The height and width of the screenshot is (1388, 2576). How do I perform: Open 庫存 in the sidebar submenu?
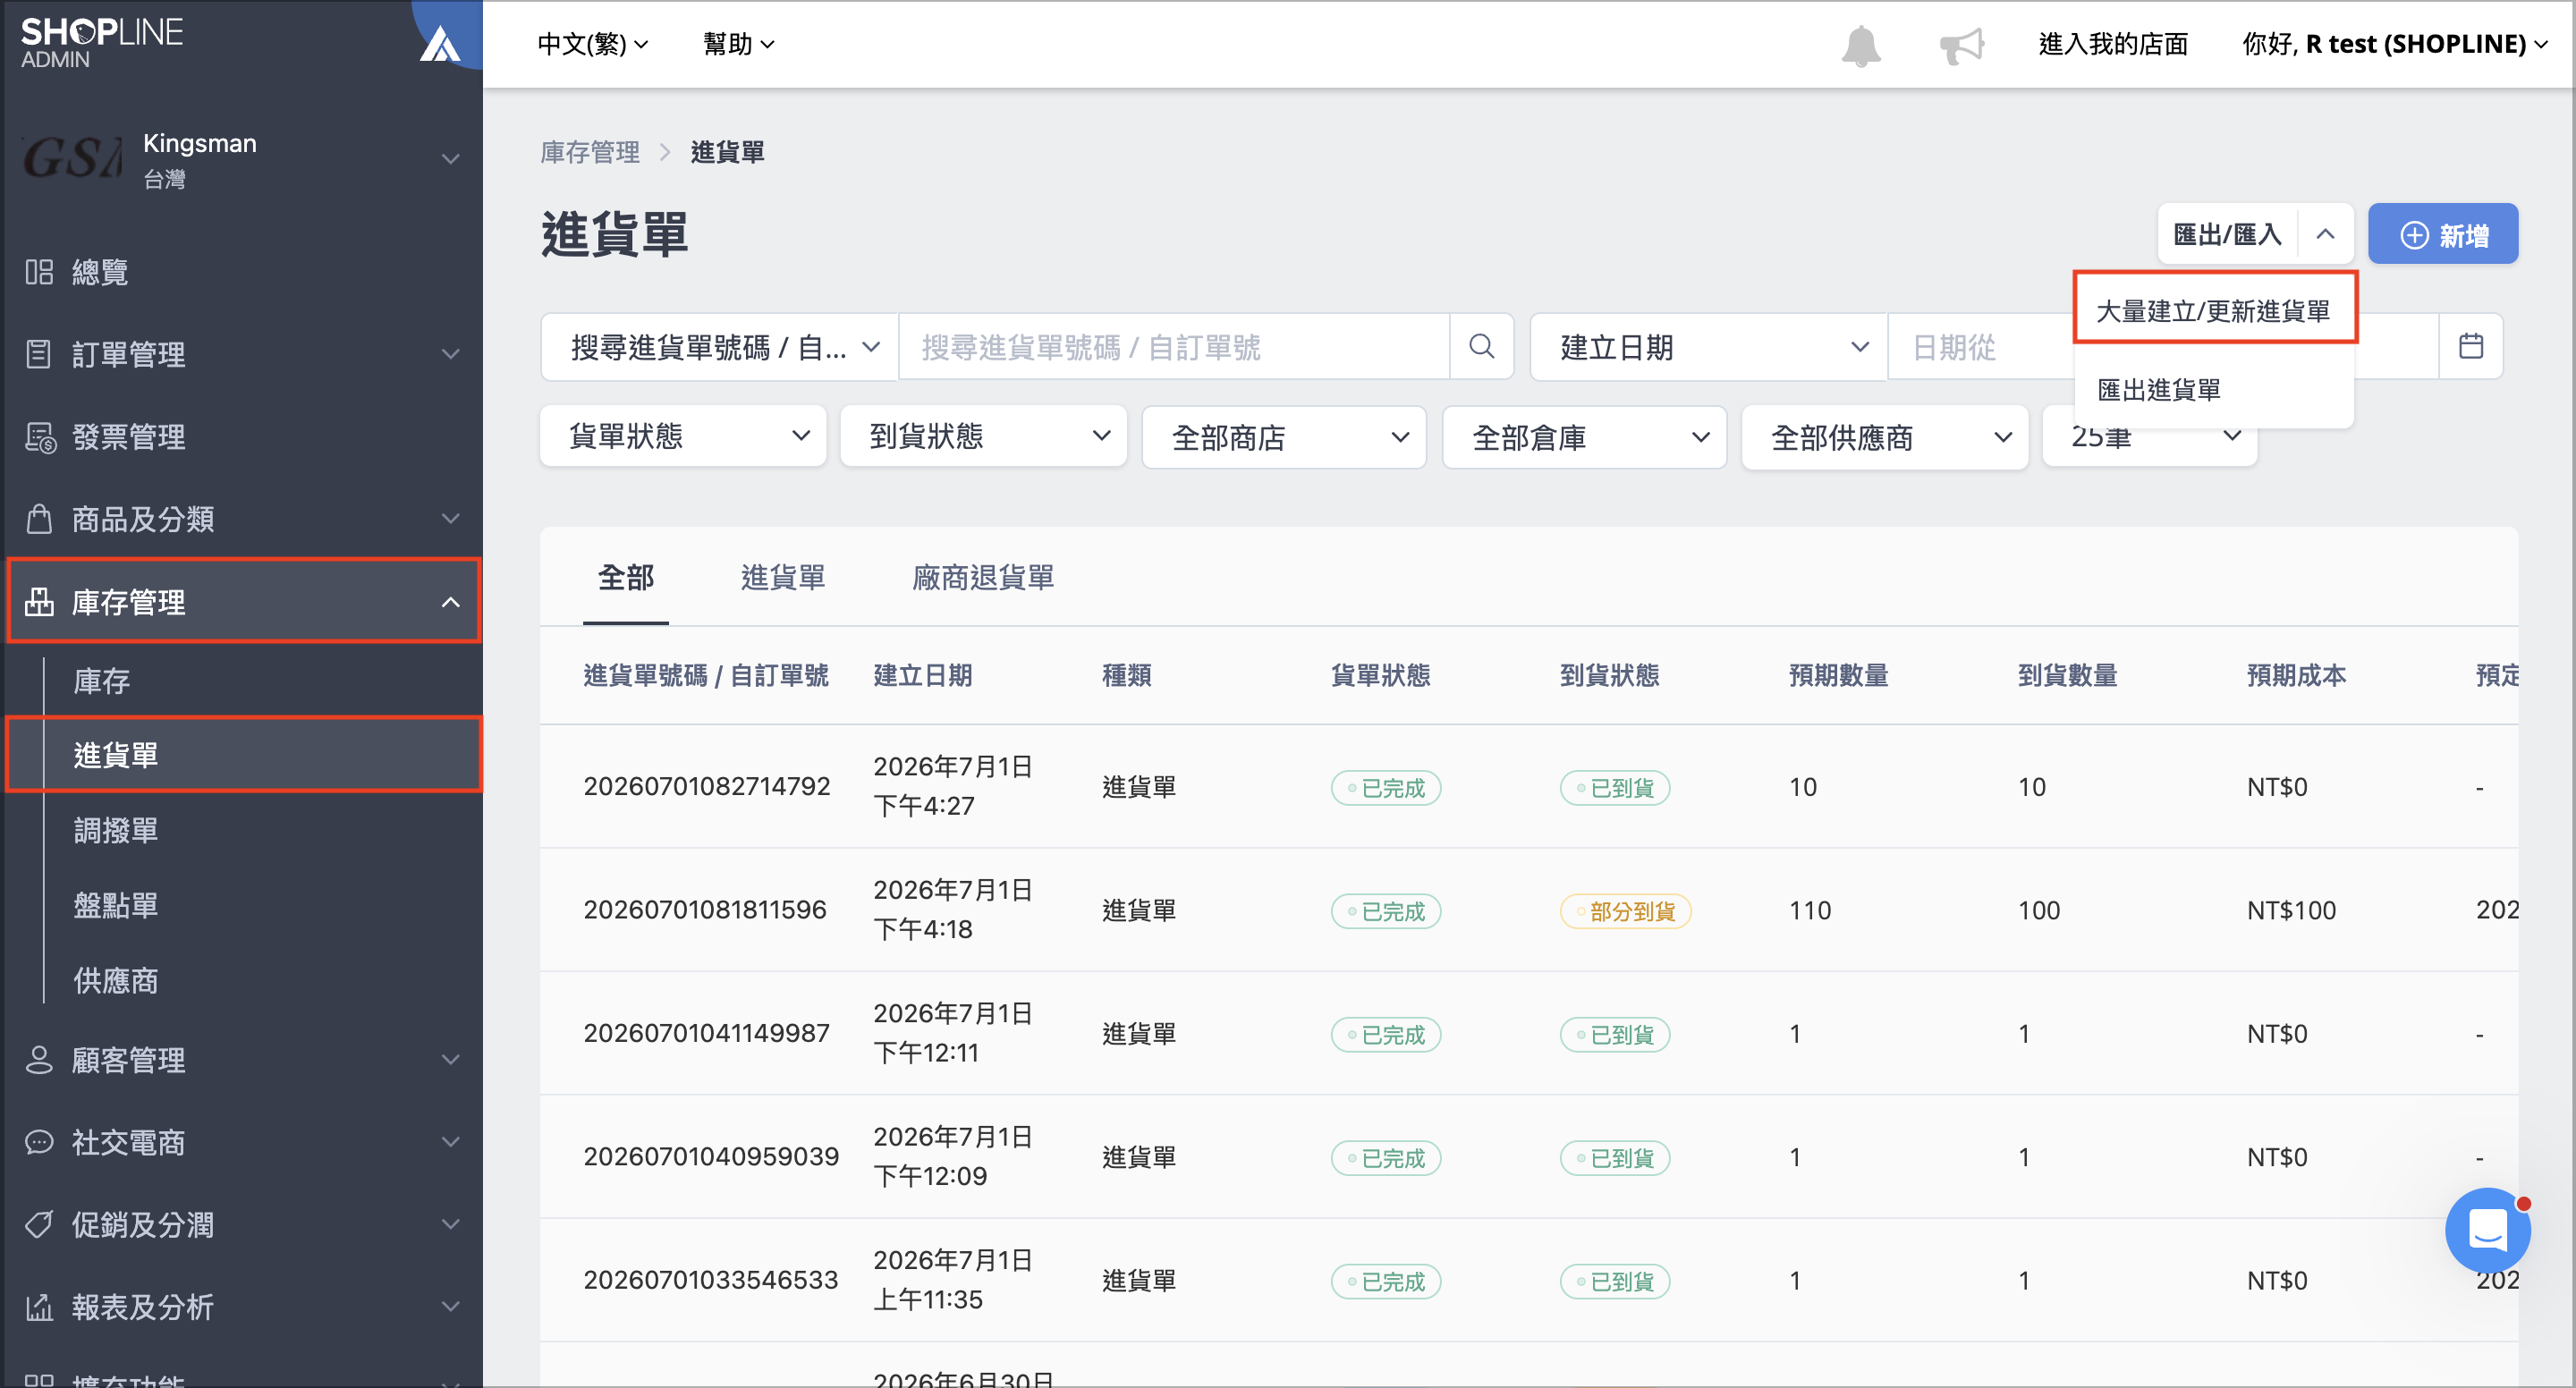[x=101, y=681]
